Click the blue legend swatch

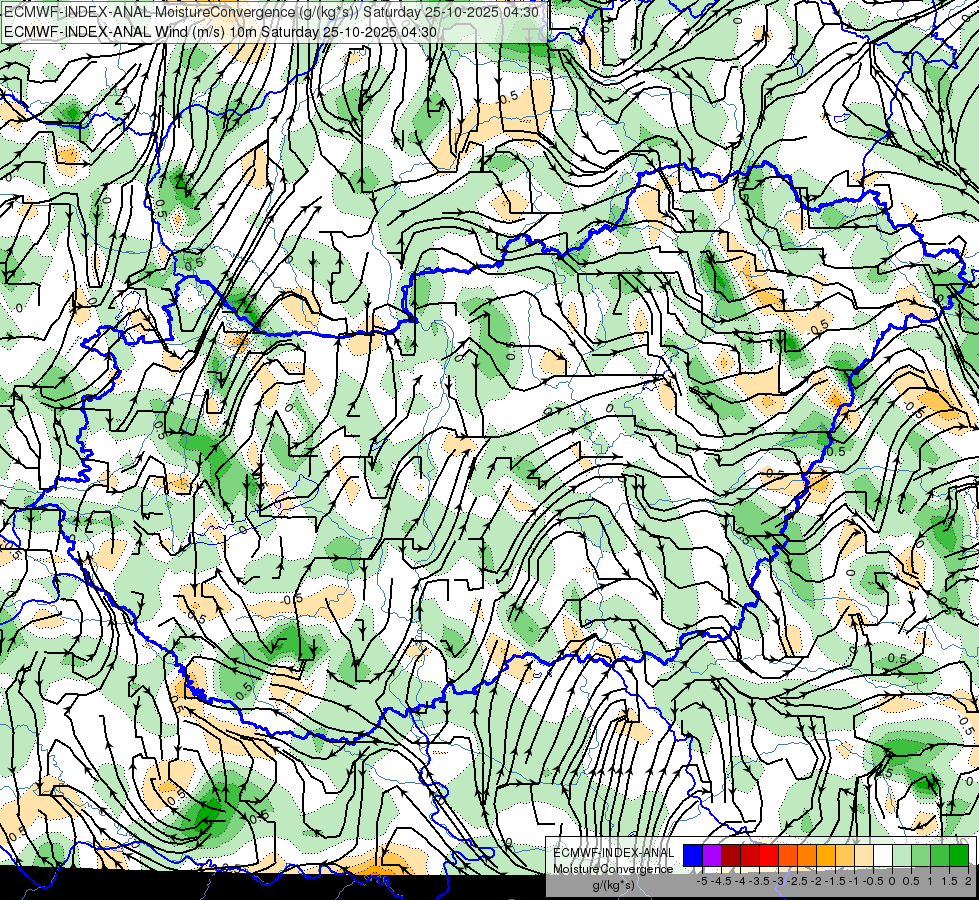(x=693, y=855)
